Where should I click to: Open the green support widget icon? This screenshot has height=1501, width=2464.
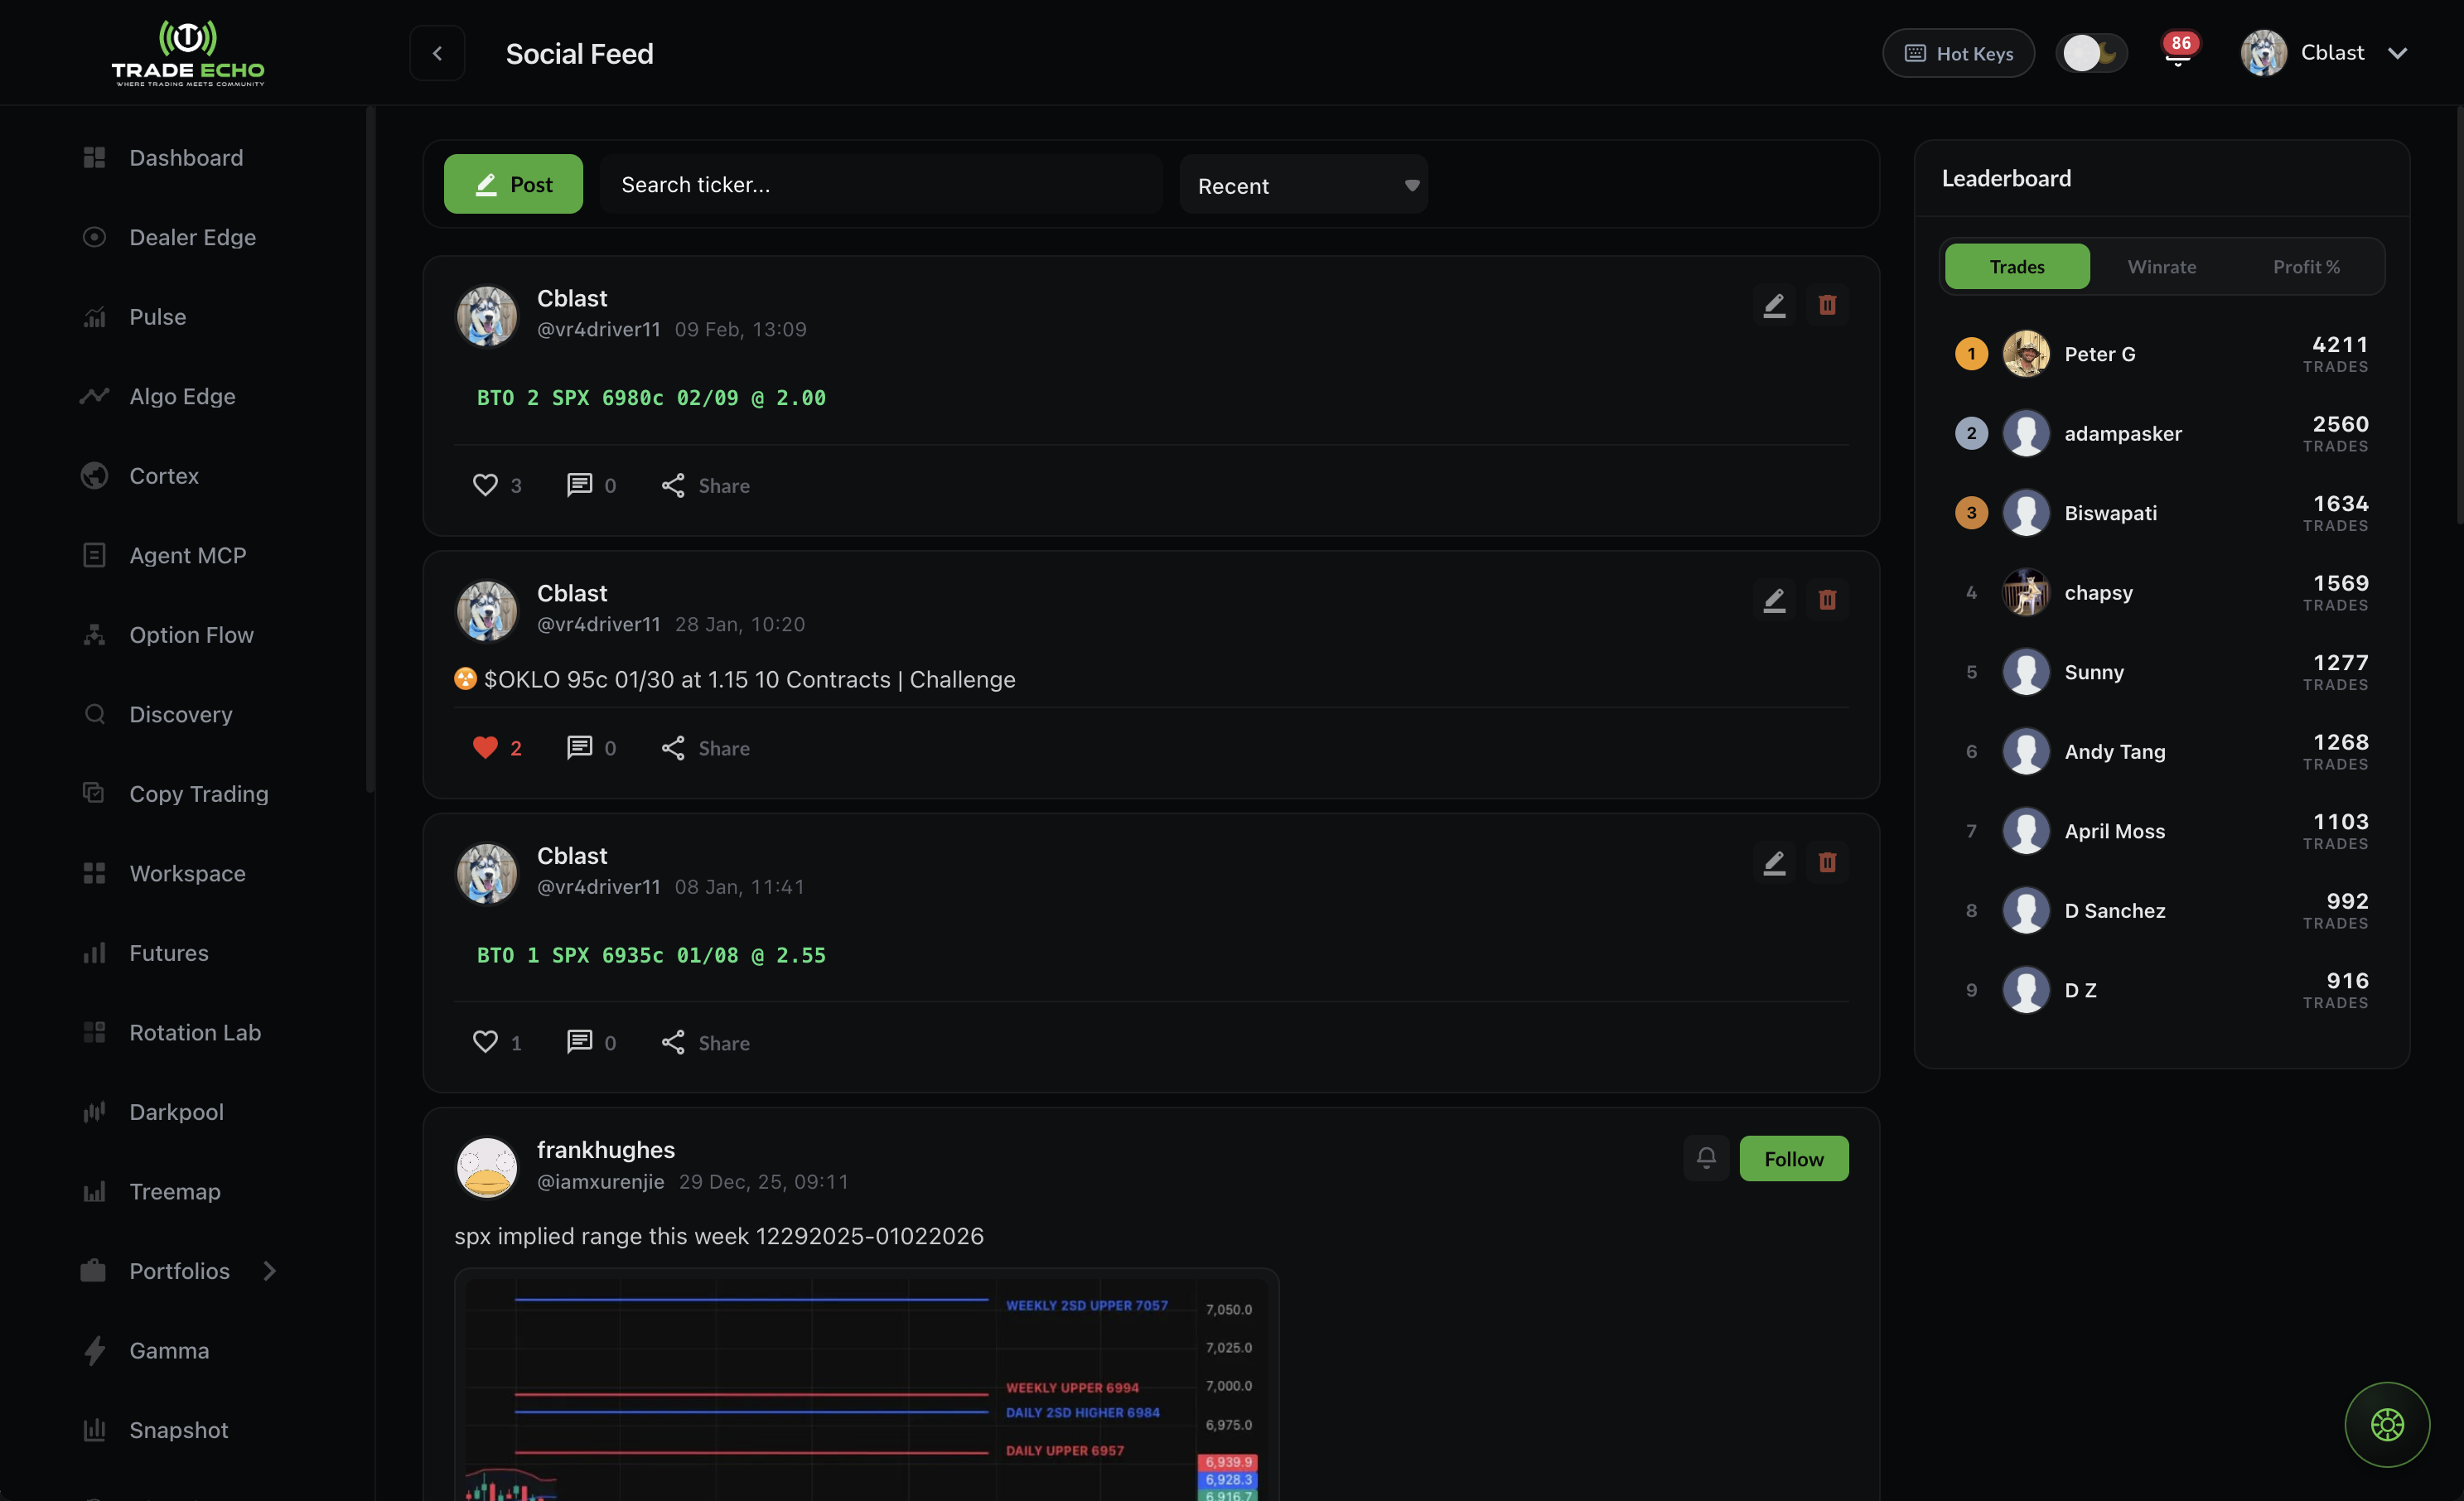[x=2386, y=1424]
